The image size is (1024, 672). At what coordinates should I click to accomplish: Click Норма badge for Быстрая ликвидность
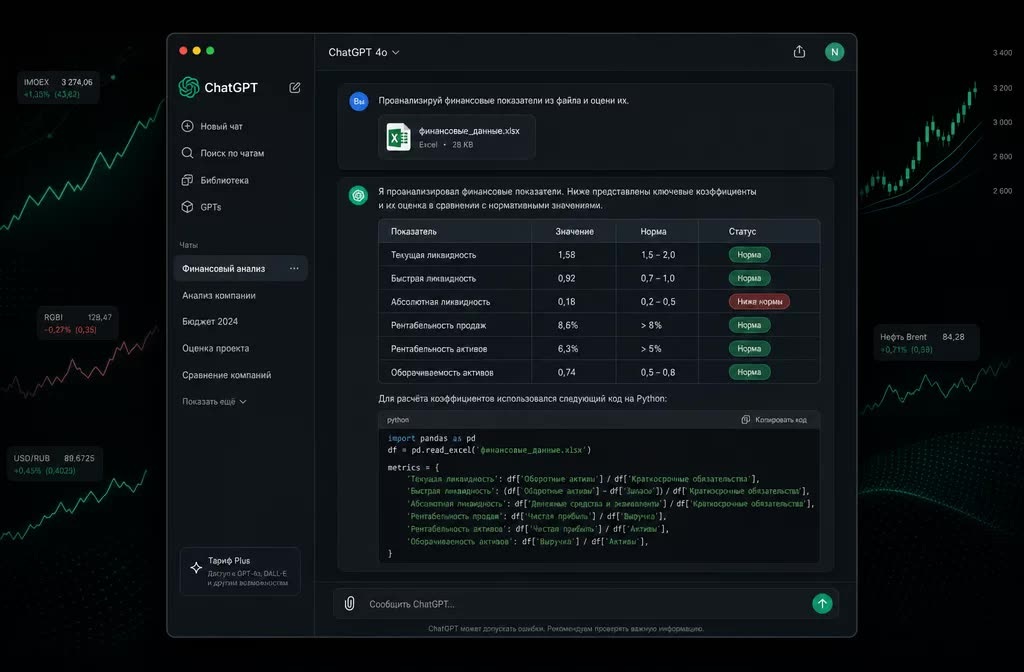[x=749, y=278]
